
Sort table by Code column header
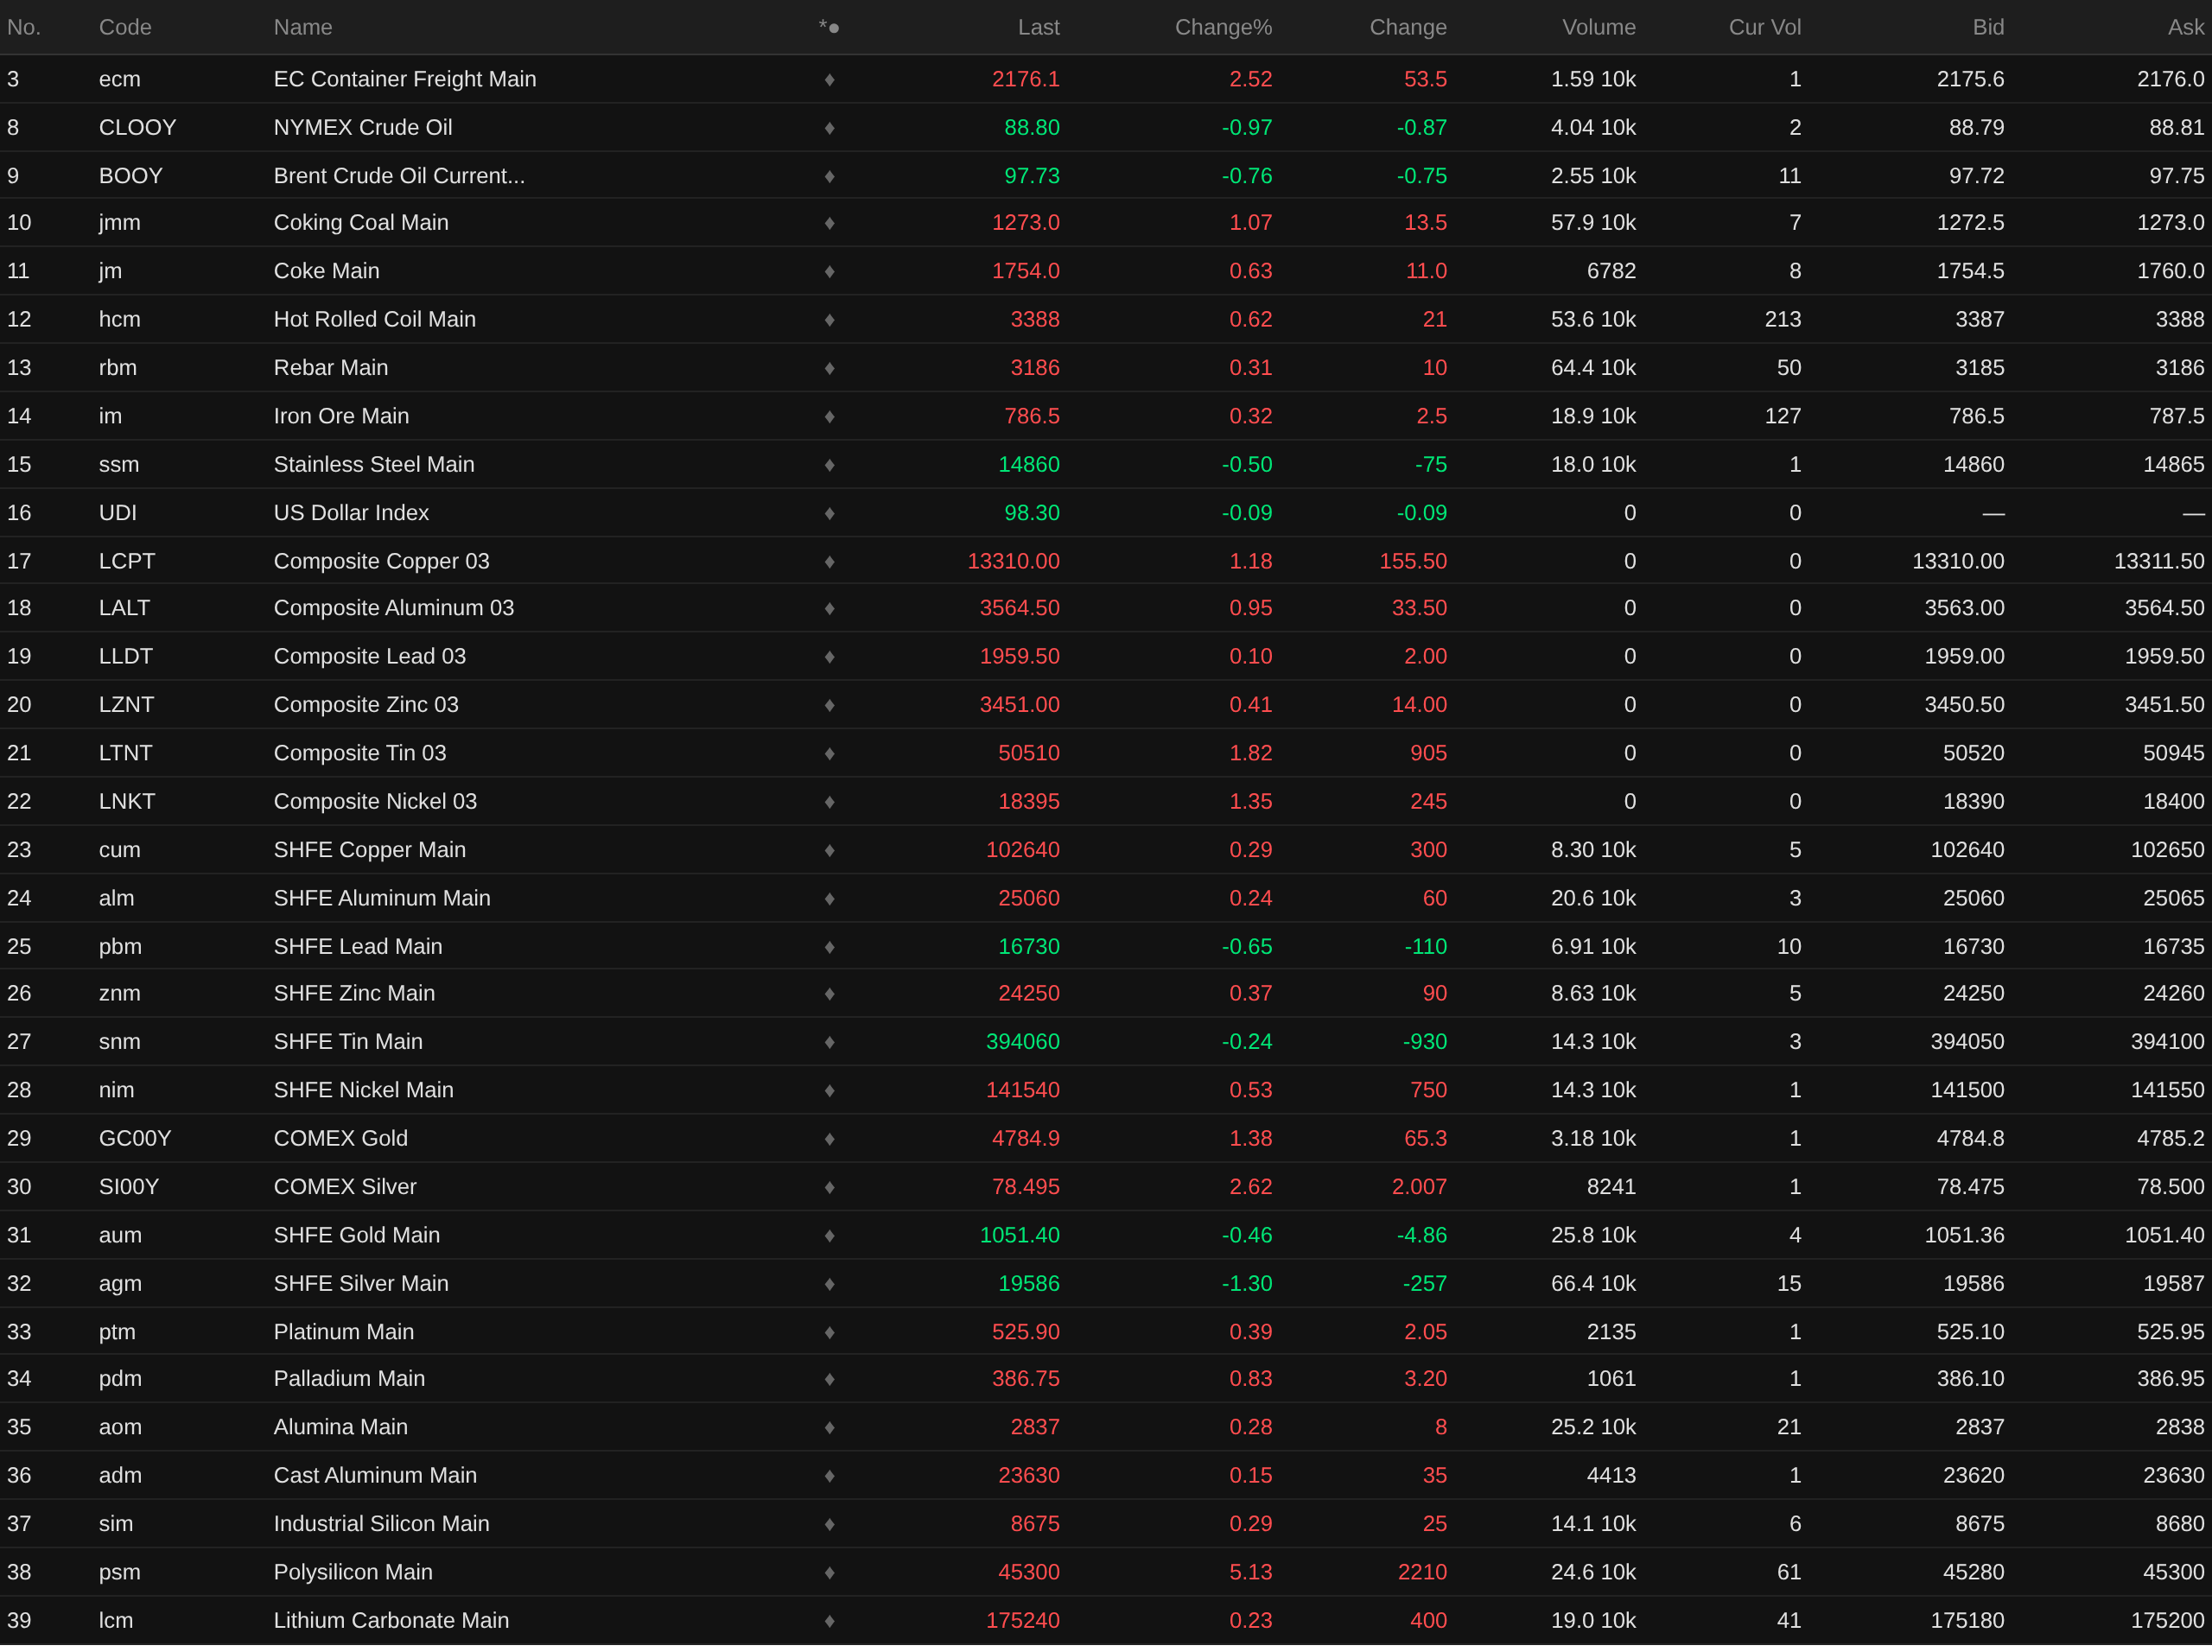tap(125, 27)
